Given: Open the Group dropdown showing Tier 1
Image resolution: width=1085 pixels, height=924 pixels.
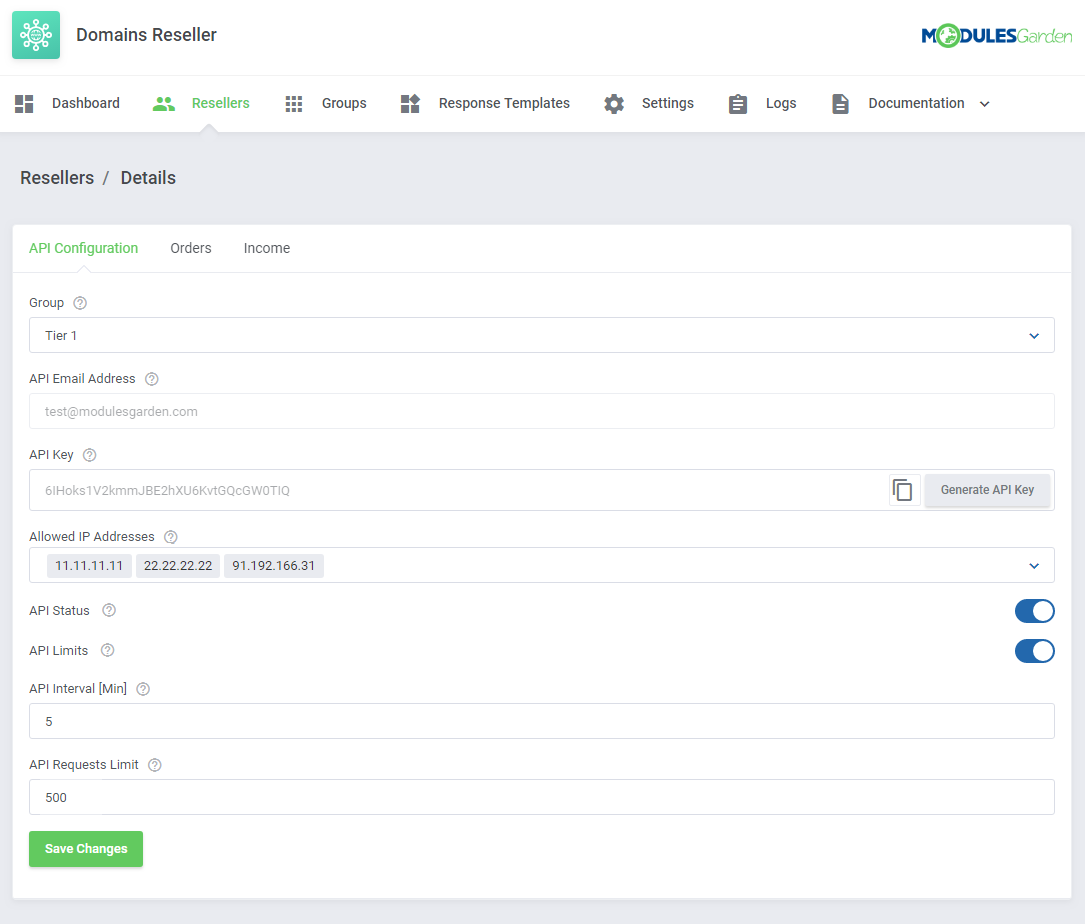Looking at the screenshot, I should [x=542, y=336].
